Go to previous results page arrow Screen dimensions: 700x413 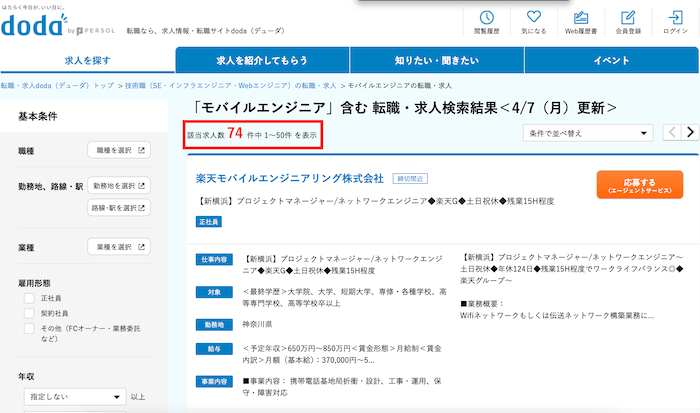(672, 133)
